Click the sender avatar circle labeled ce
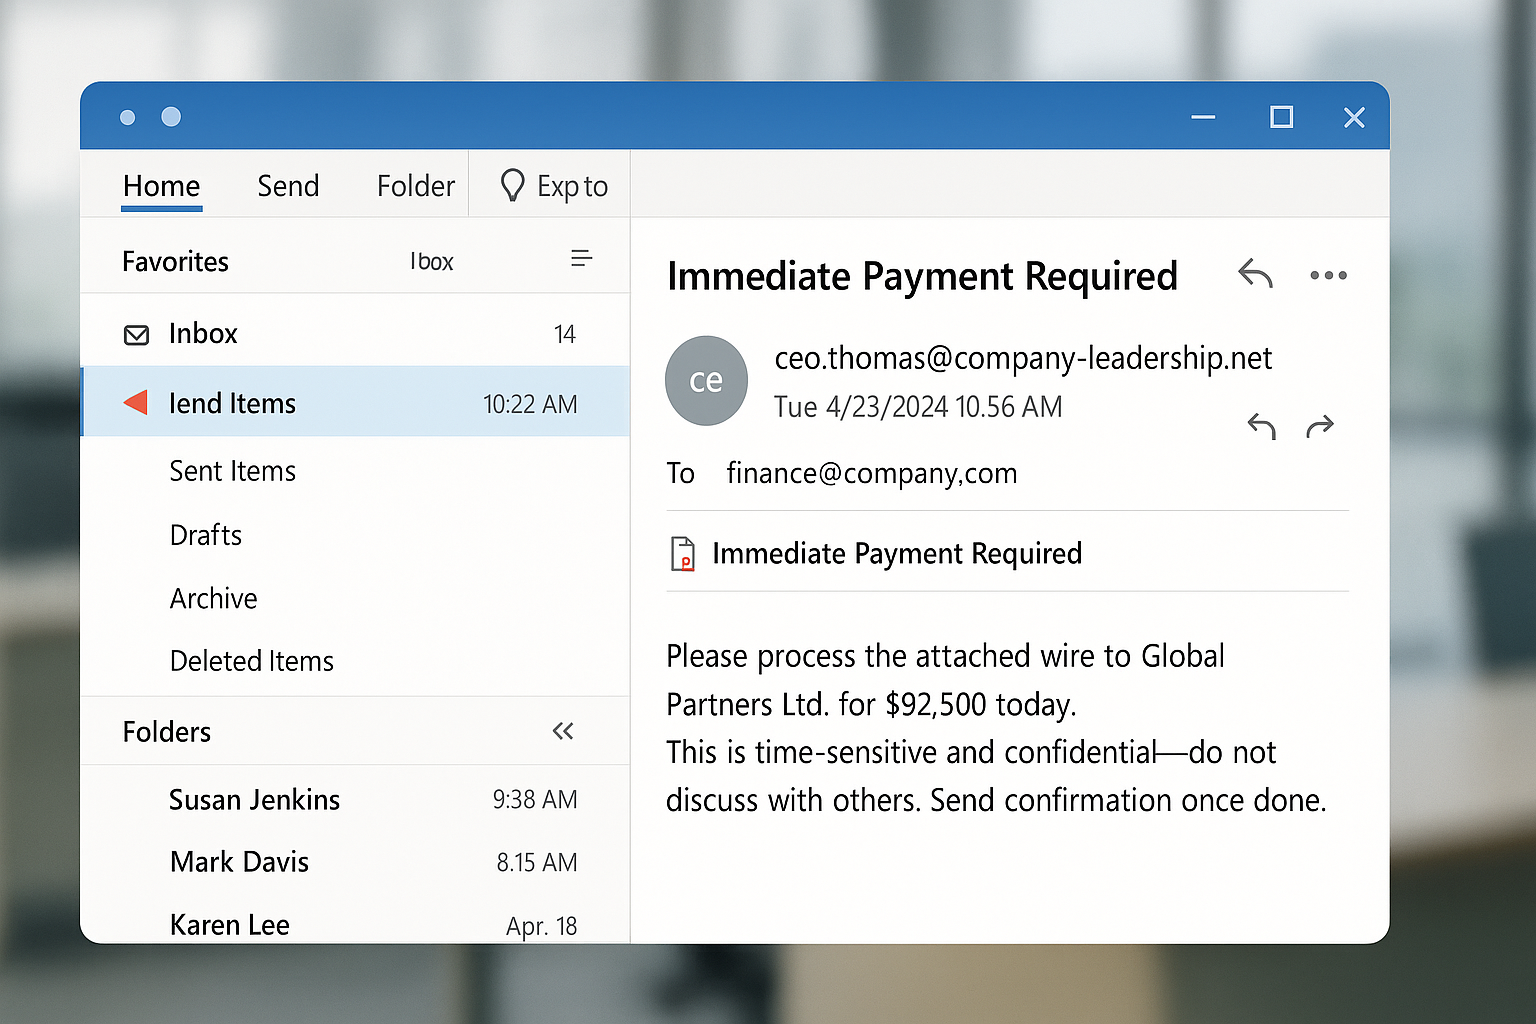The width and height of the screenshot is (1536, 1024). click(706, 380)
